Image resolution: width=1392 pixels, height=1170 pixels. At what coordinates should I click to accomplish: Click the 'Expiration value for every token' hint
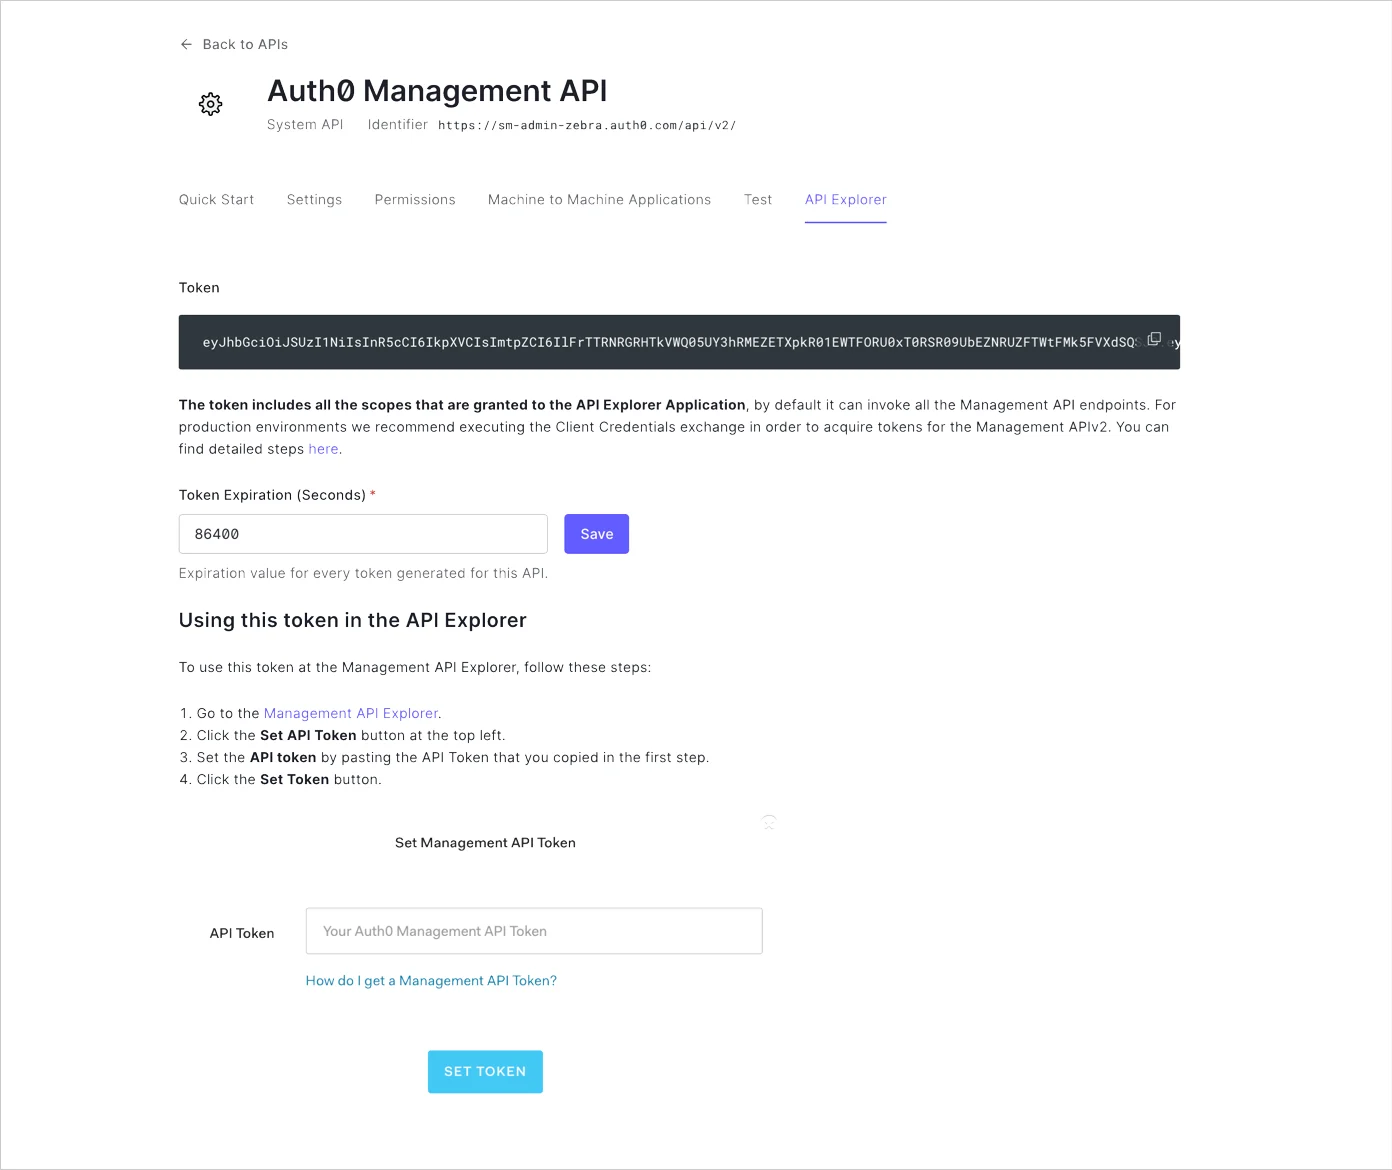pos(363,573)
